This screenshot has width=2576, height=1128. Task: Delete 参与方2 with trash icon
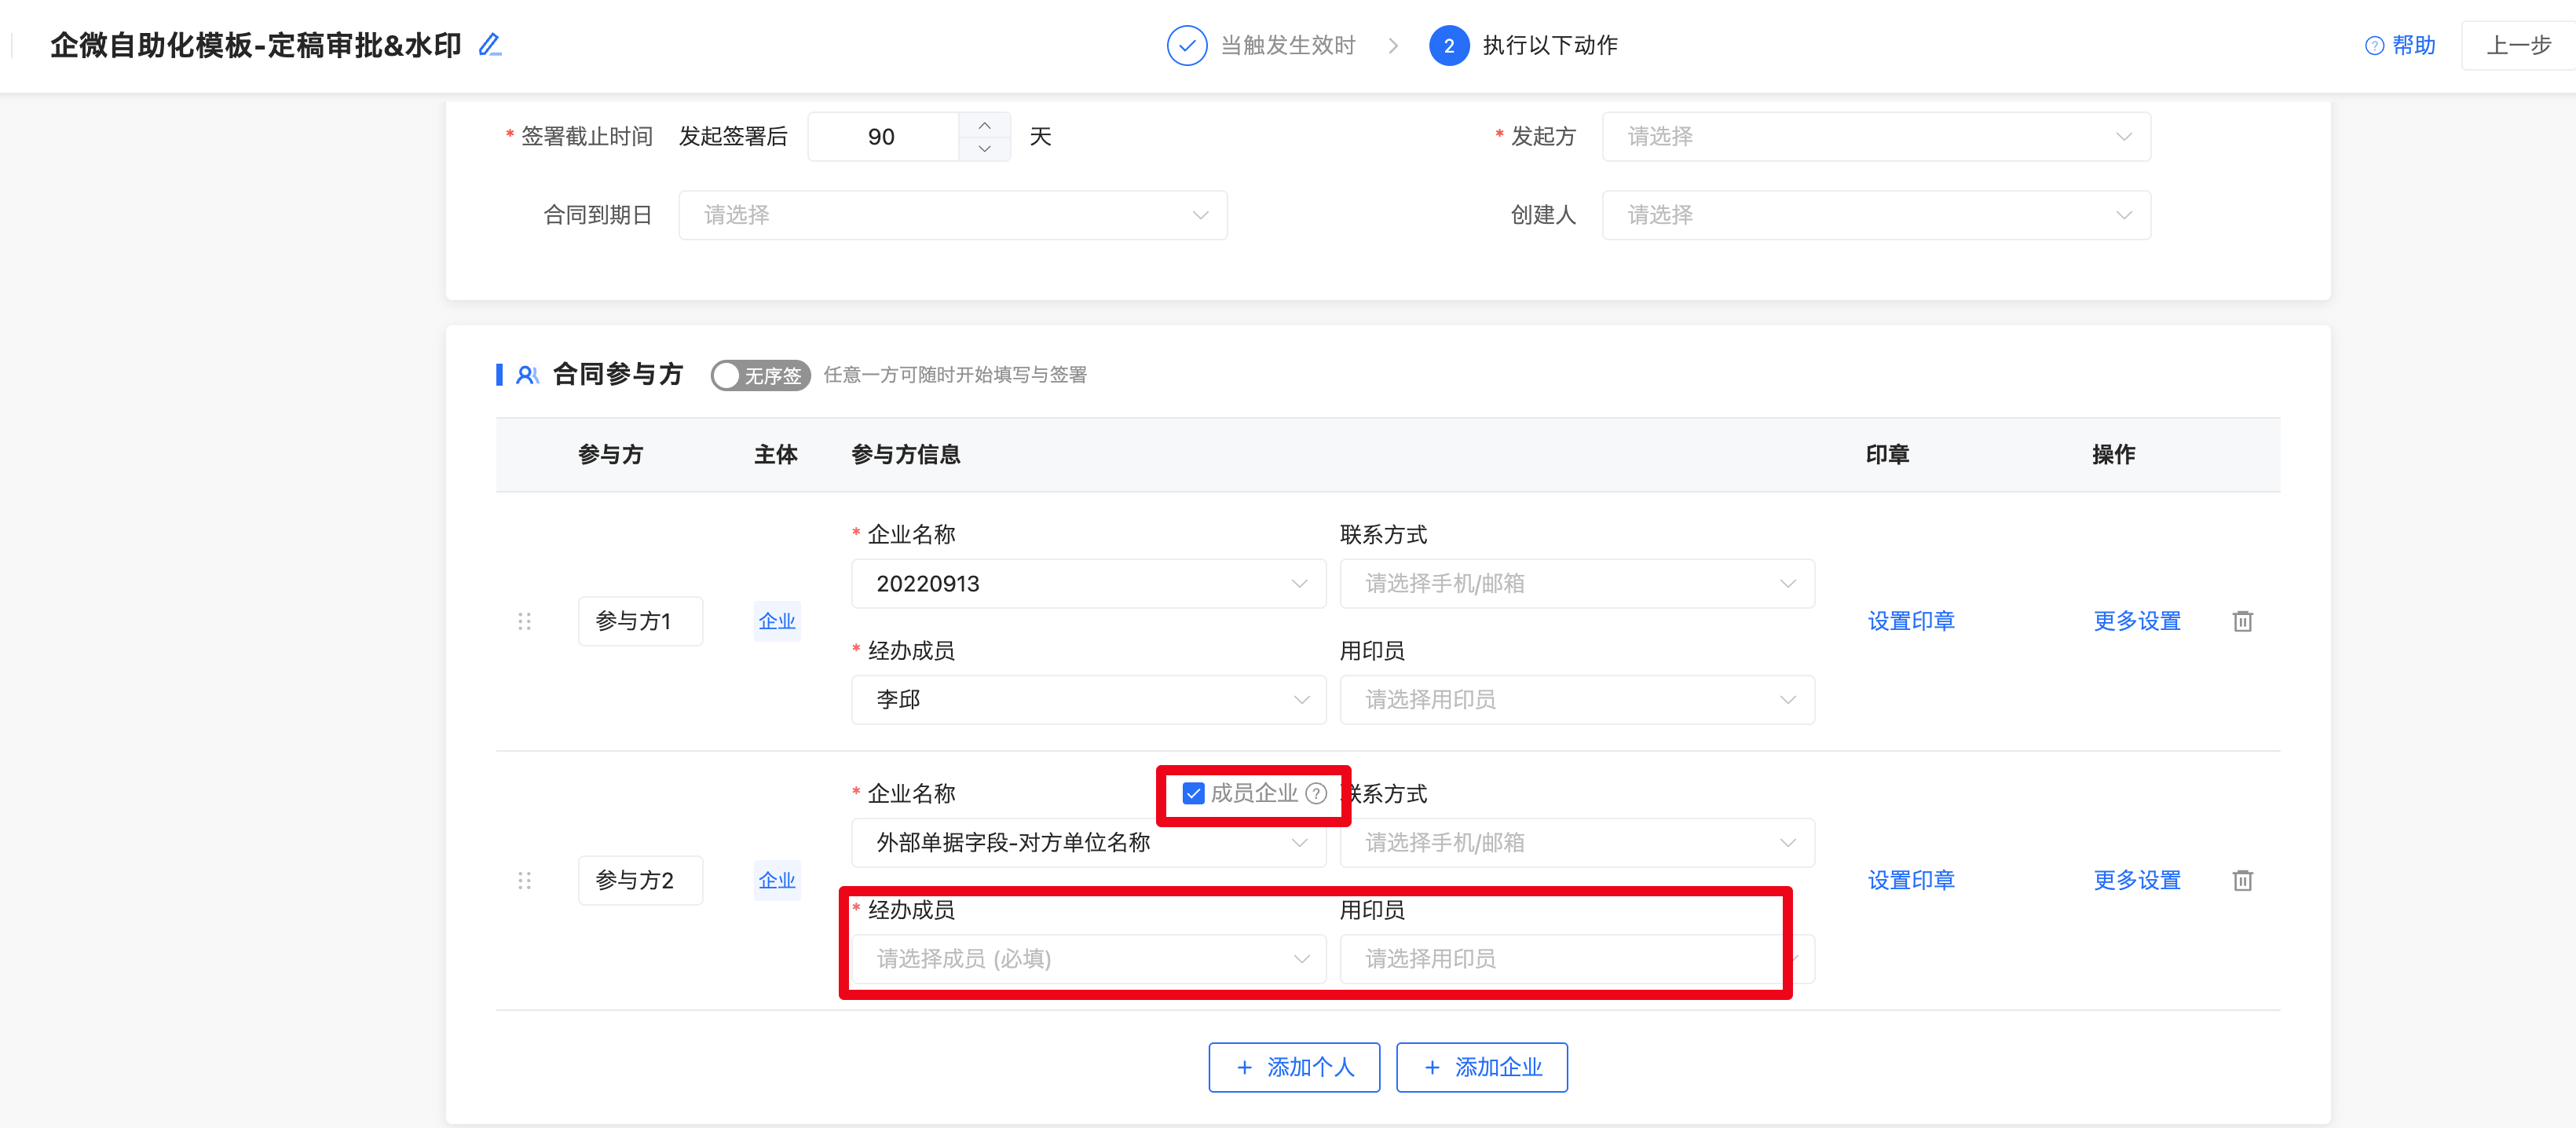[2242, 880]
